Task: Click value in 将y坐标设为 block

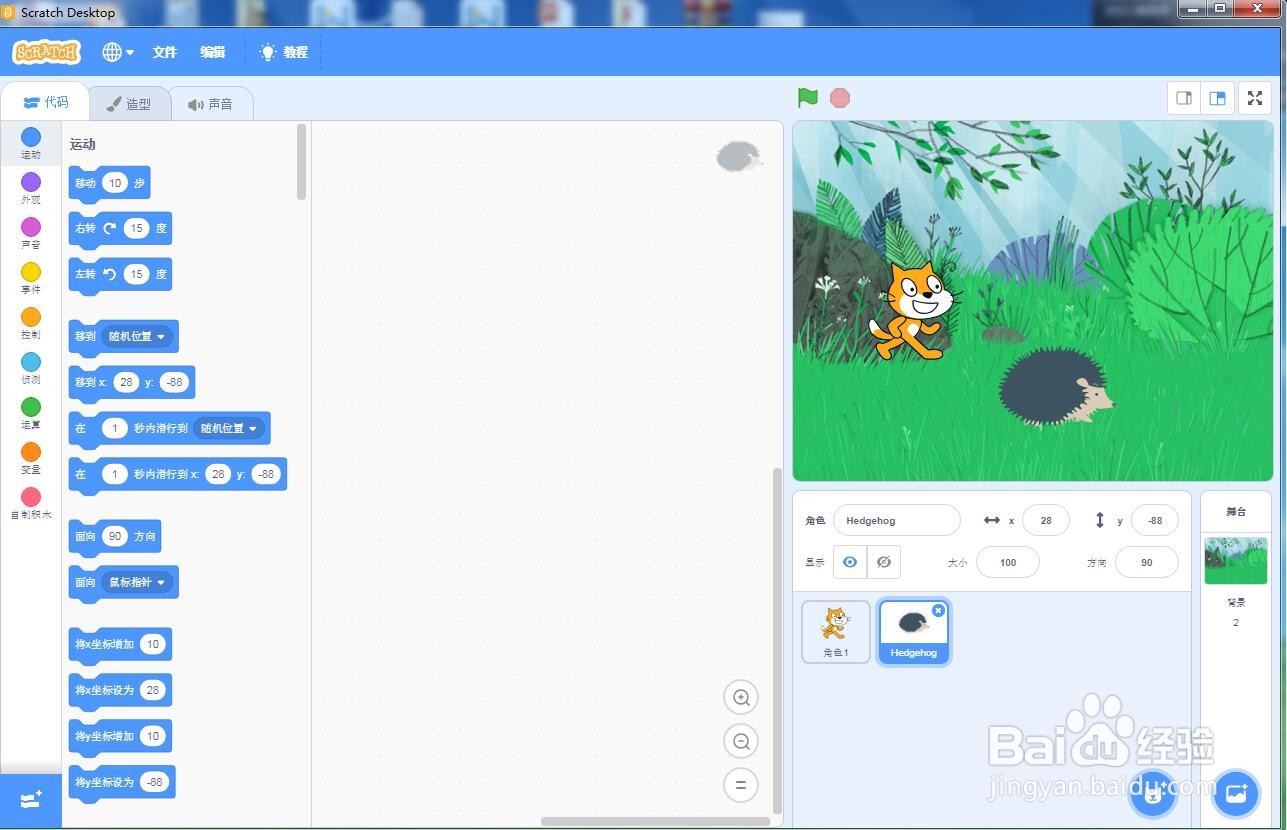Action: pyautogui.click(x=154, y=782)
